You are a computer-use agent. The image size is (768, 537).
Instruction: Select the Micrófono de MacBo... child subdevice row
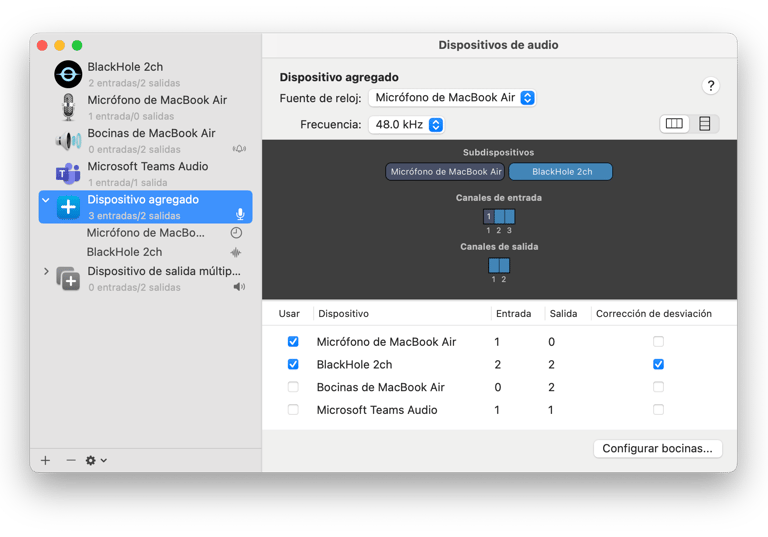click(x=145, y=233)
